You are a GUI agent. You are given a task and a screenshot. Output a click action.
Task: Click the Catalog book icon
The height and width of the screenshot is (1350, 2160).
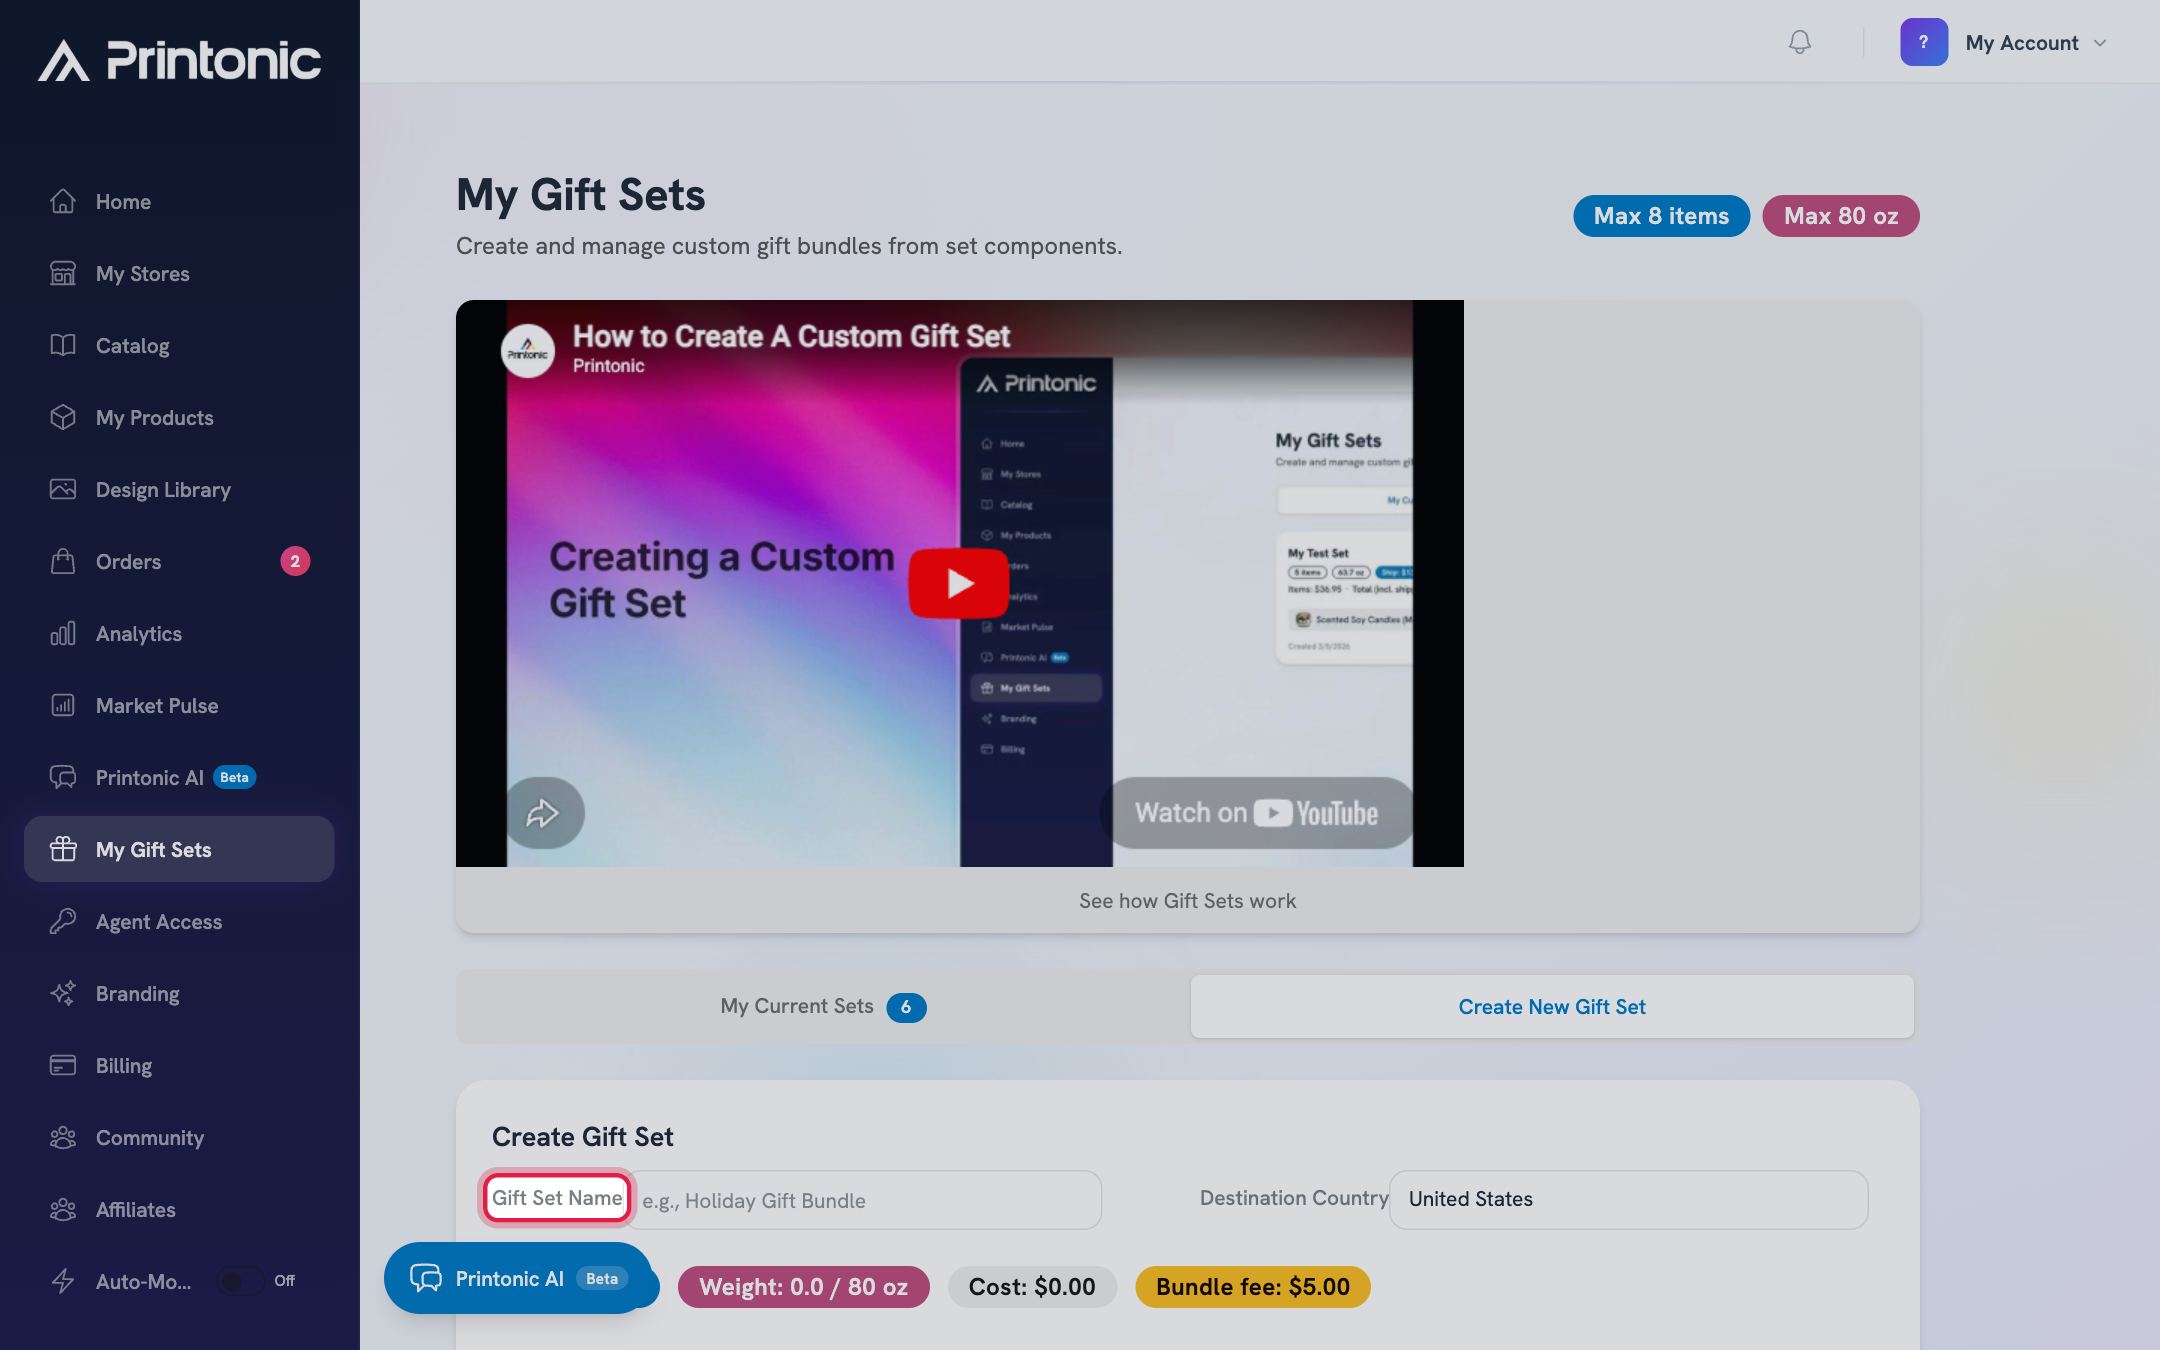(63, 345)
